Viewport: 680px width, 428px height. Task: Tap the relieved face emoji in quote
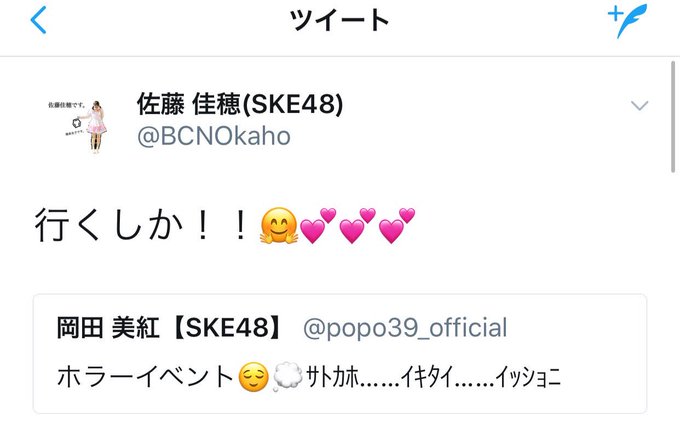click(254, 377)
